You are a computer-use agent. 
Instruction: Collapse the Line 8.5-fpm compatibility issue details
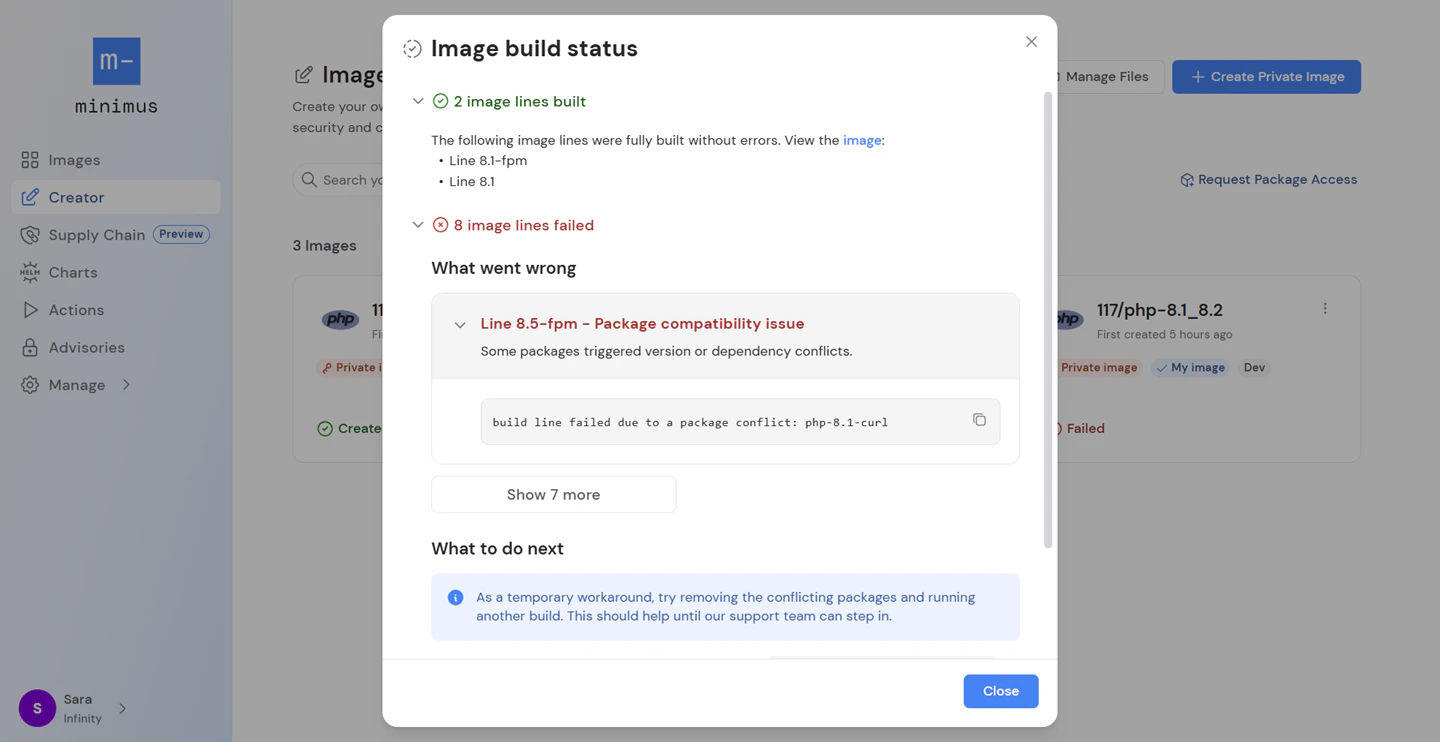click(460, 324)
